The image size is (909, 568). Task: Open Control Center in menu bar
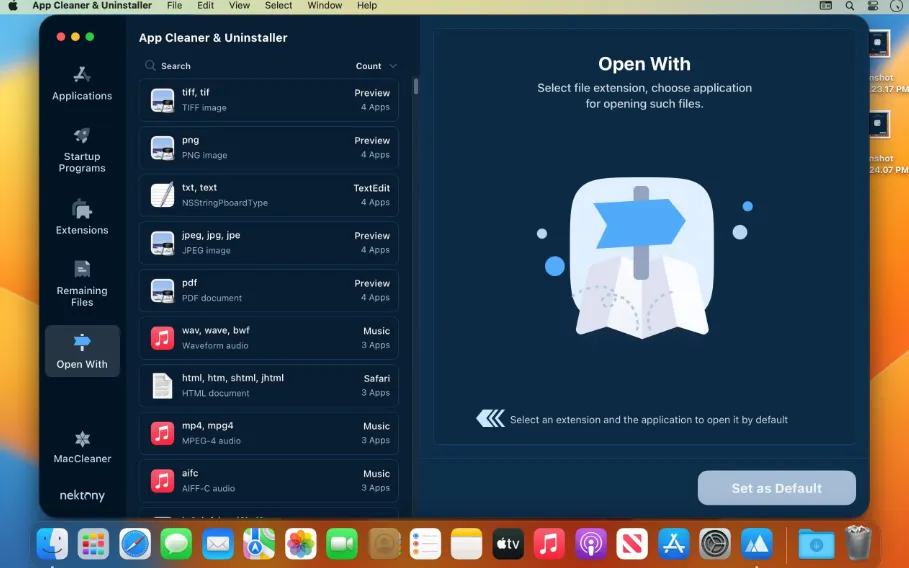872,6
